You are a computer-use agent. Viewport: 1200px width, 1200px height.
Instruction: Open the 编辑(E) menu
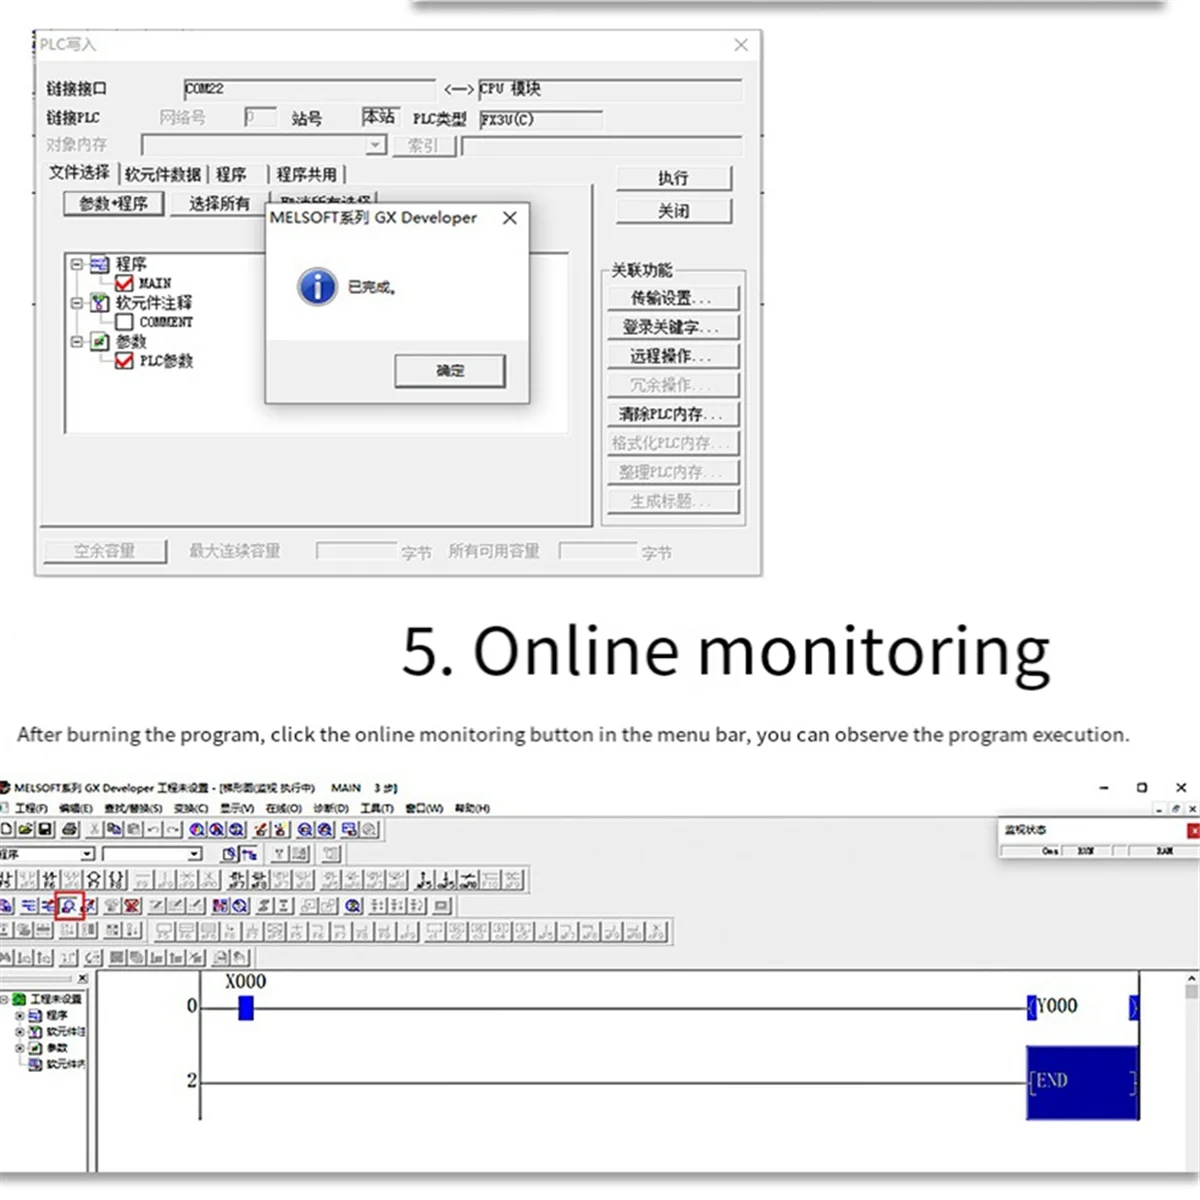pos(76,808)
